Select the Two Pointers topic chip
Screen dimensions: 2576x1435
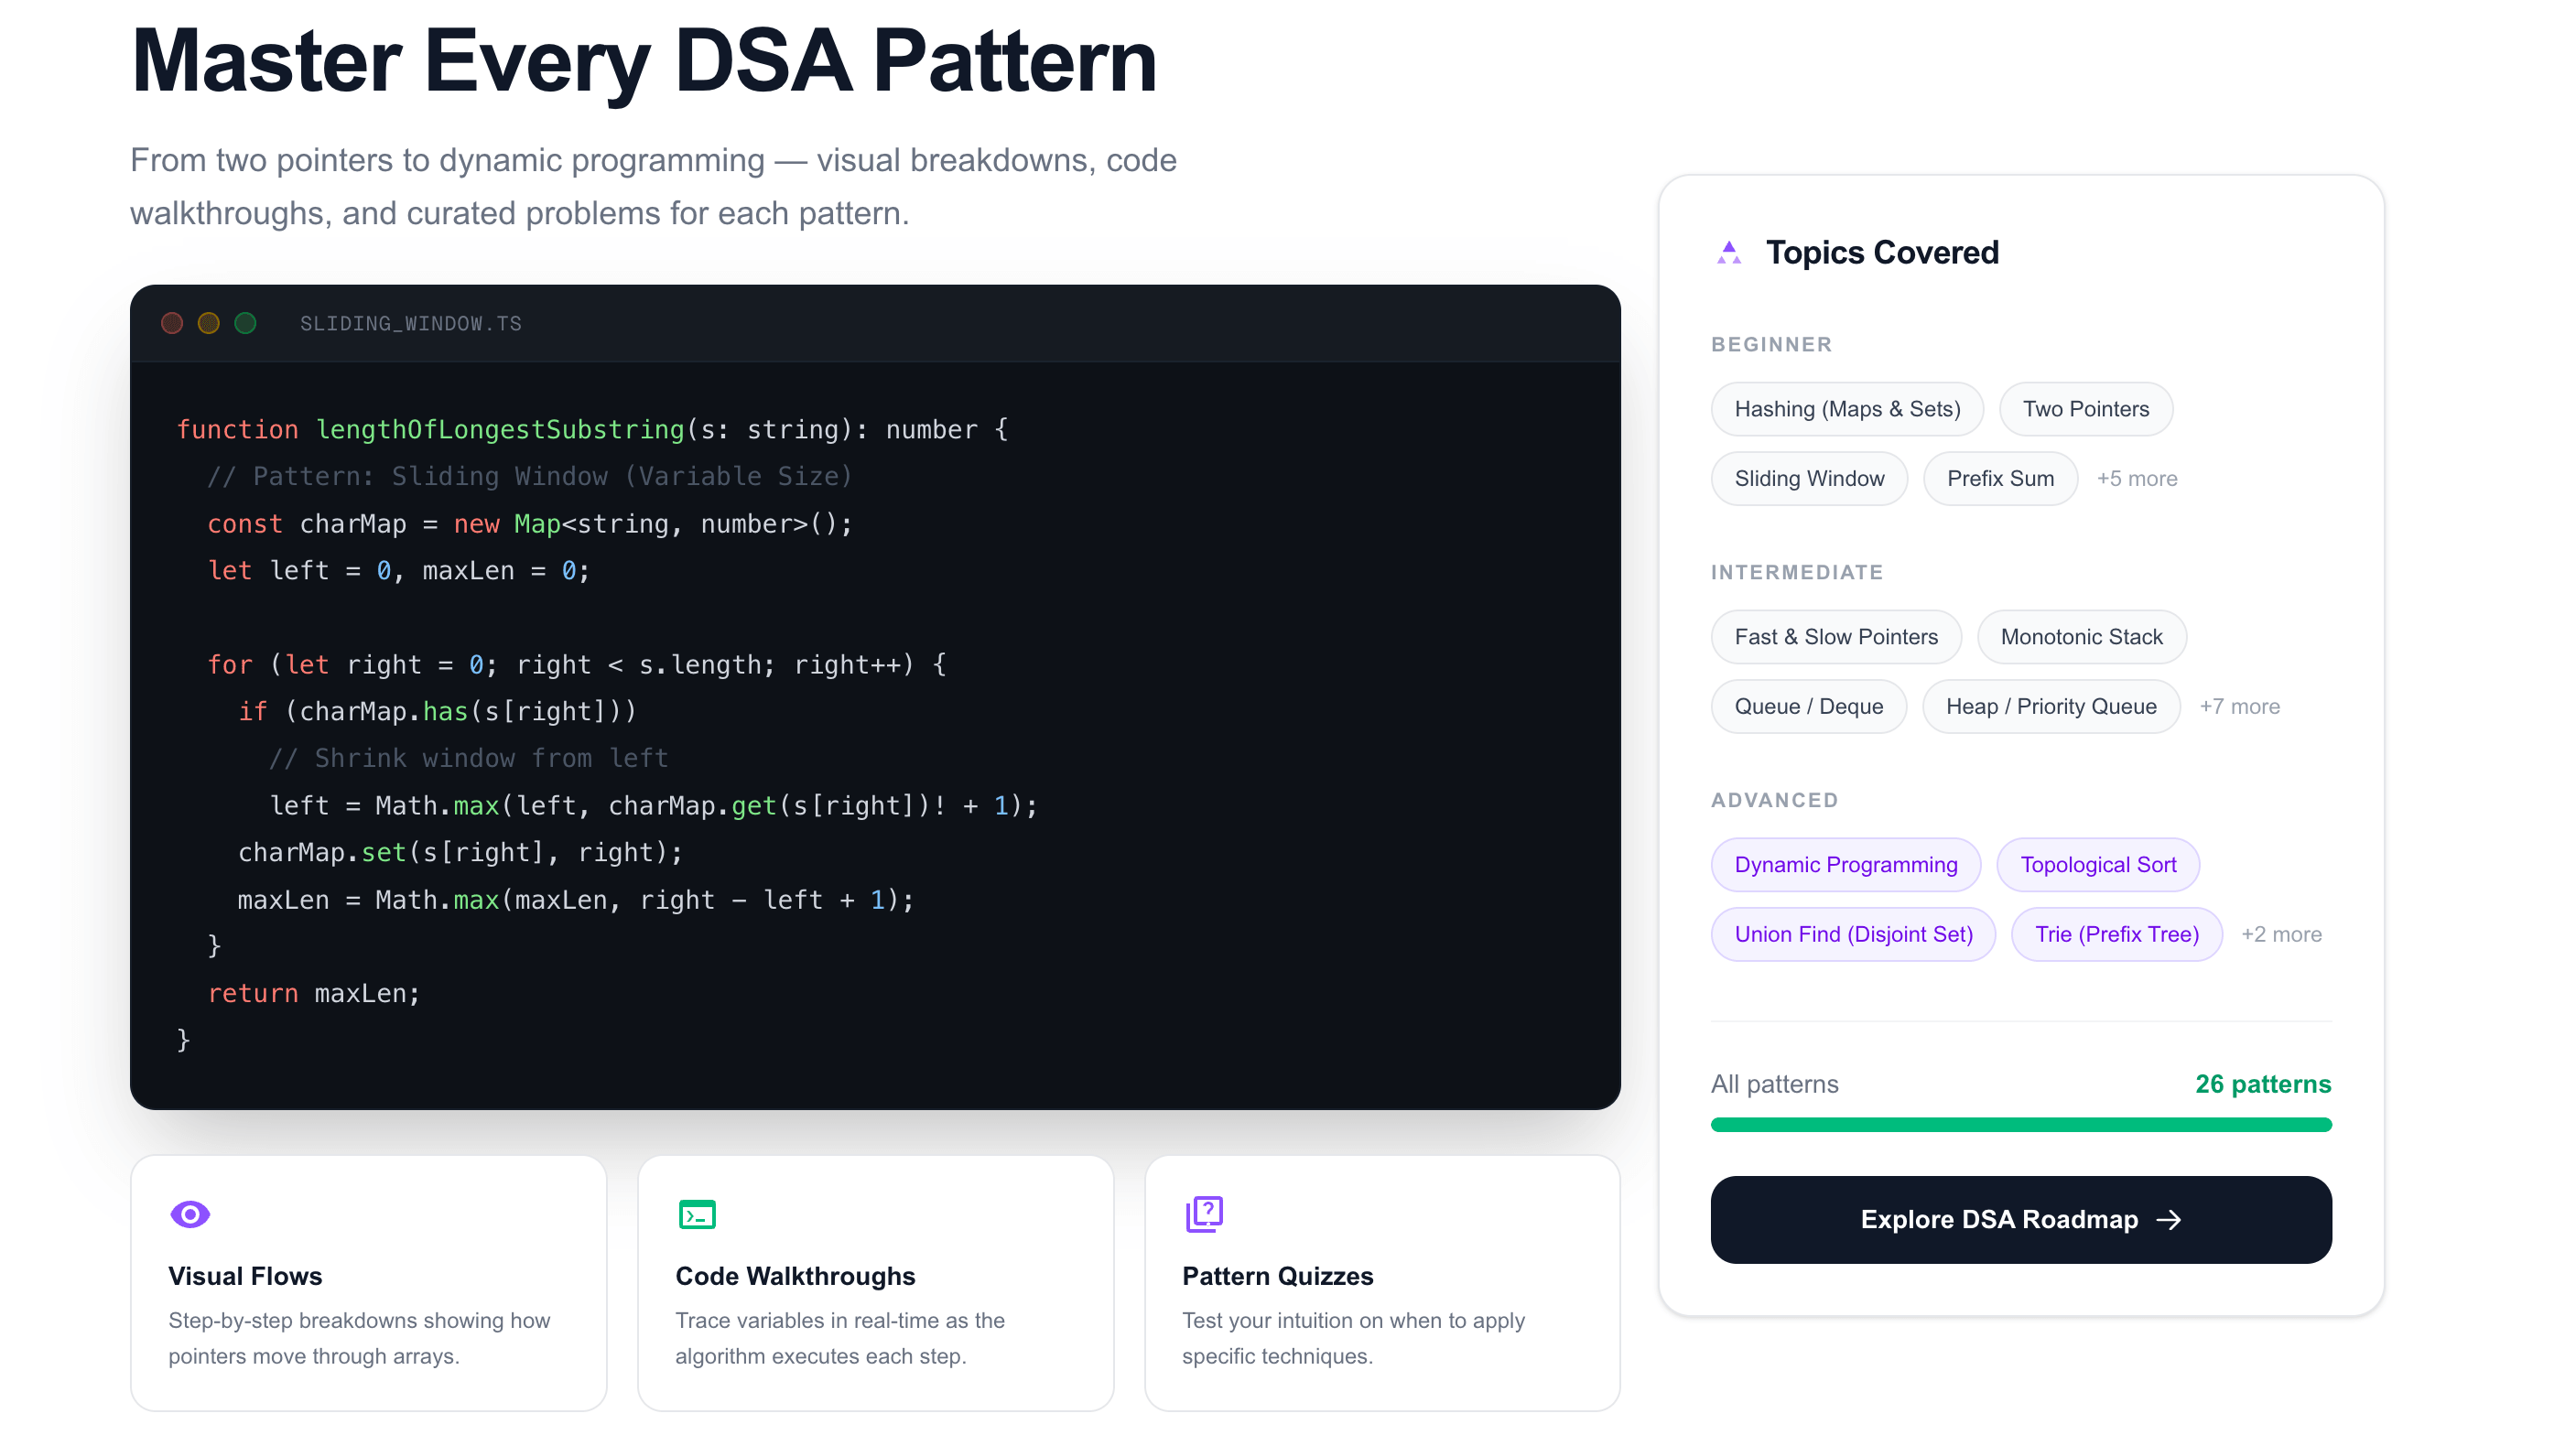(2085, 409)
